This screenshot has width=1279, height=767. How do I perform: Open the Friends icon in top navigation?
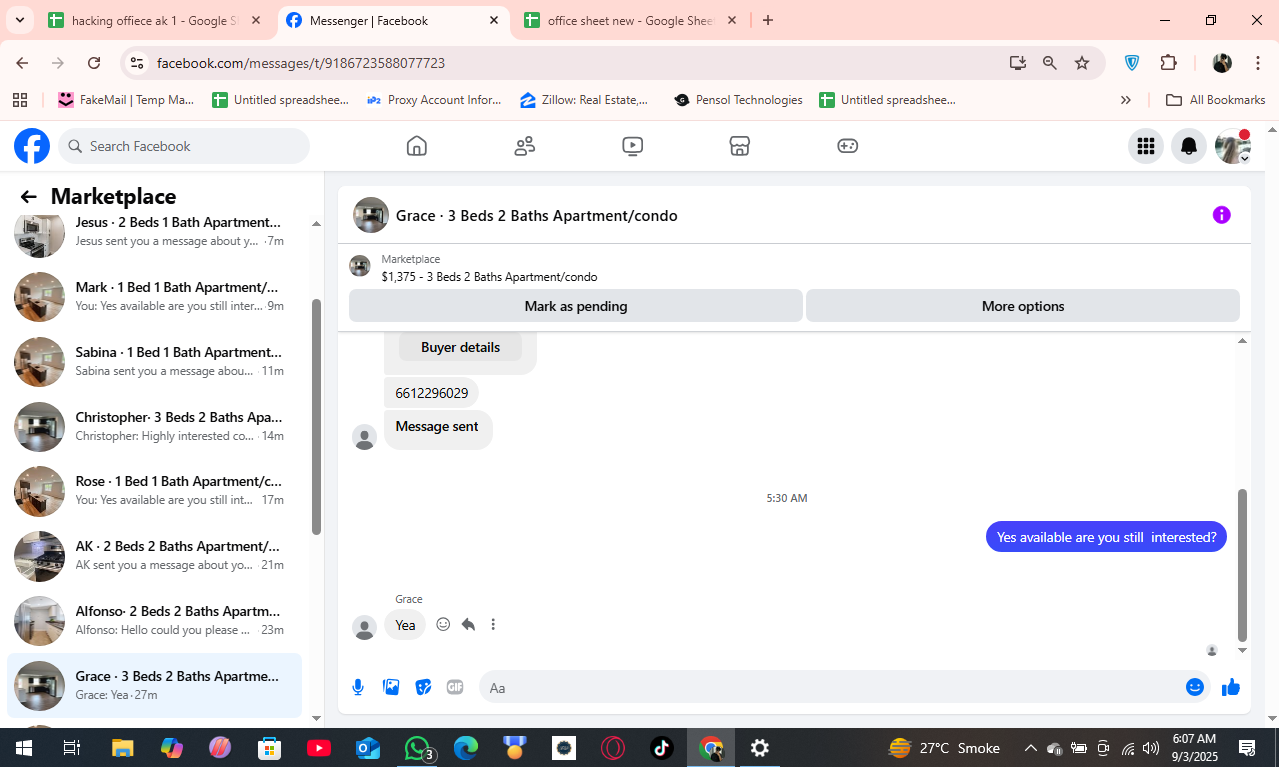click(525, 146)
